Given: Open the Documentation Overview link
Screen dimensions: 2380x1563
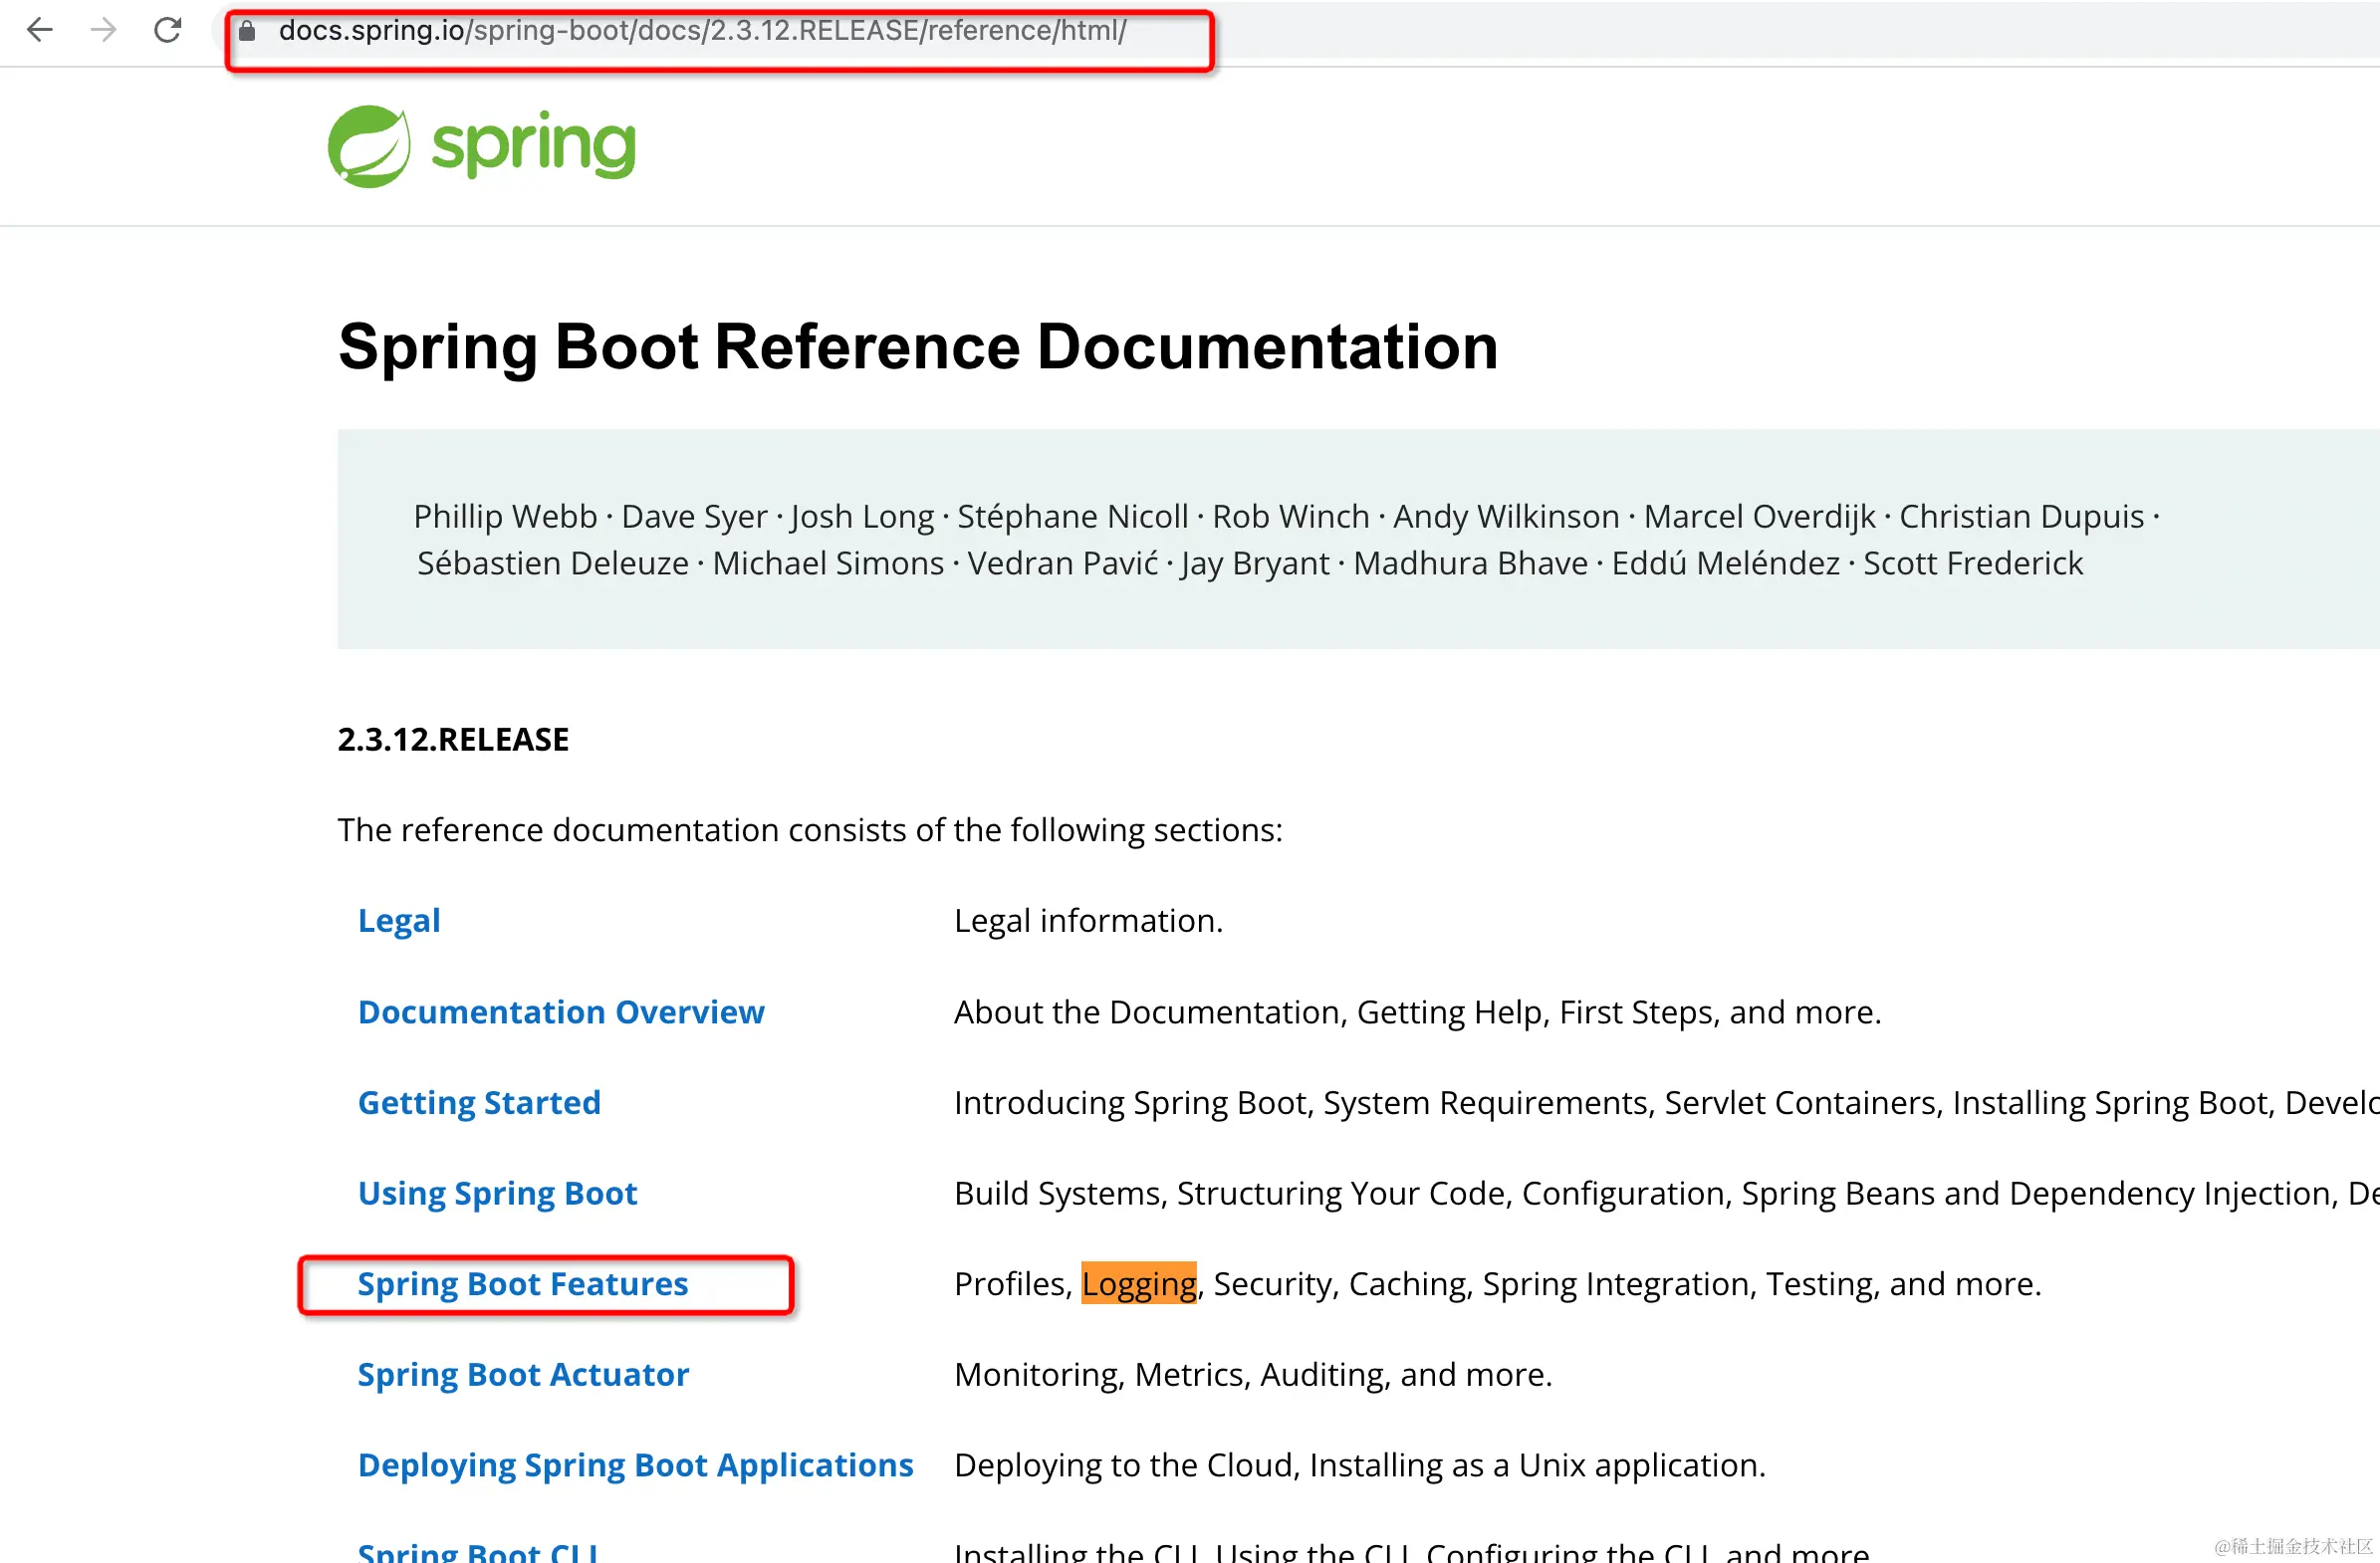Looking at the screenshot, I should pos(560,1011).
